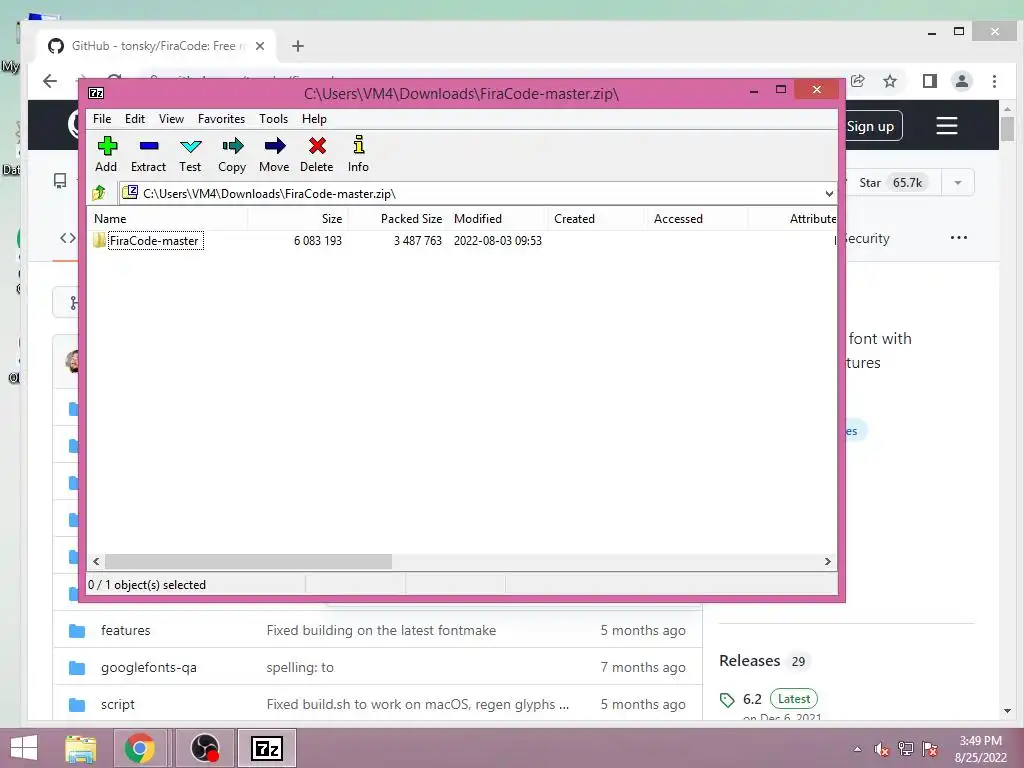The width and height of the screenshot is (1024, 768).
Task: Click the 7z icon in title bar
Action: [x=96, y=93]
